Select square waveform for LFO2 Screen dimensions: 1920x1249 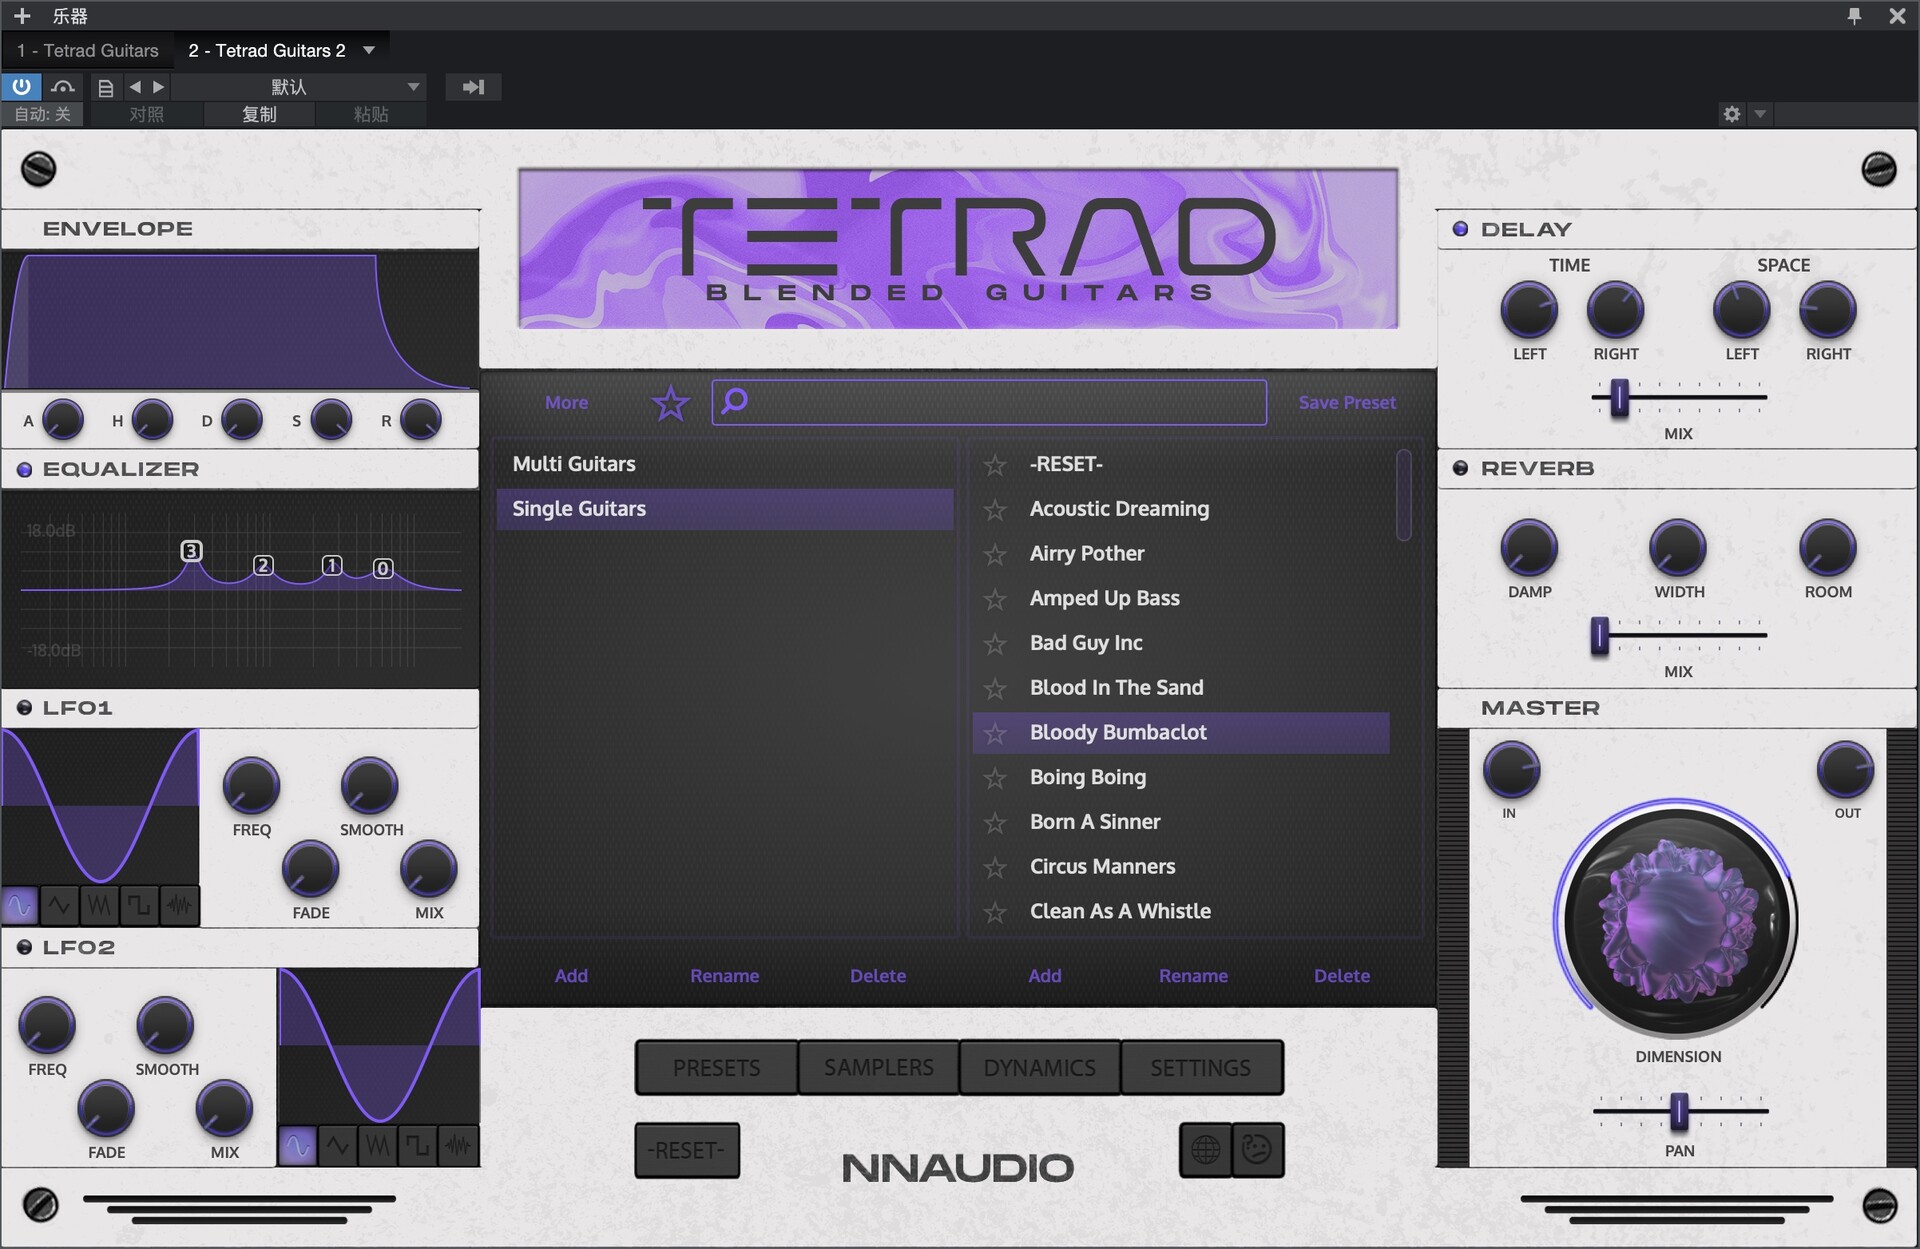tap(418, 1146)
